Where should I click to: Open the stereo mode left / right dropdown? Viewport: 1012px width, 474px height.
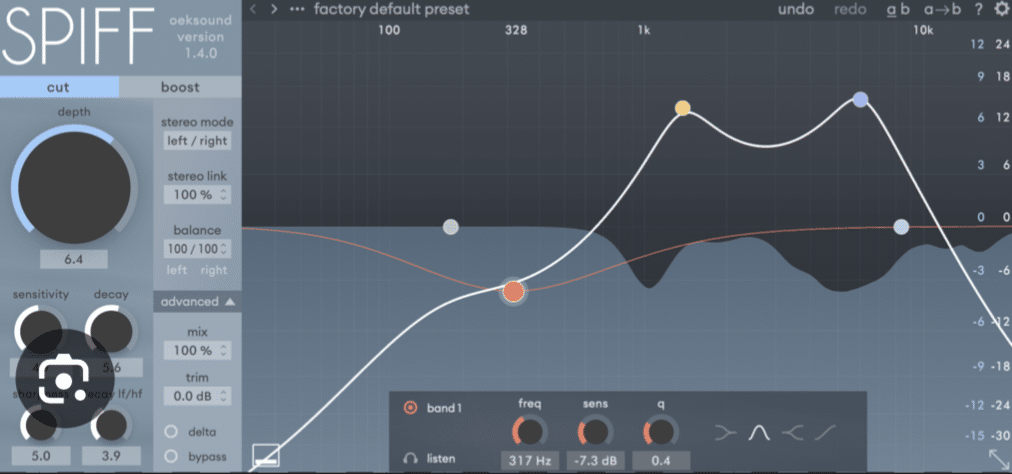[197, 141]
